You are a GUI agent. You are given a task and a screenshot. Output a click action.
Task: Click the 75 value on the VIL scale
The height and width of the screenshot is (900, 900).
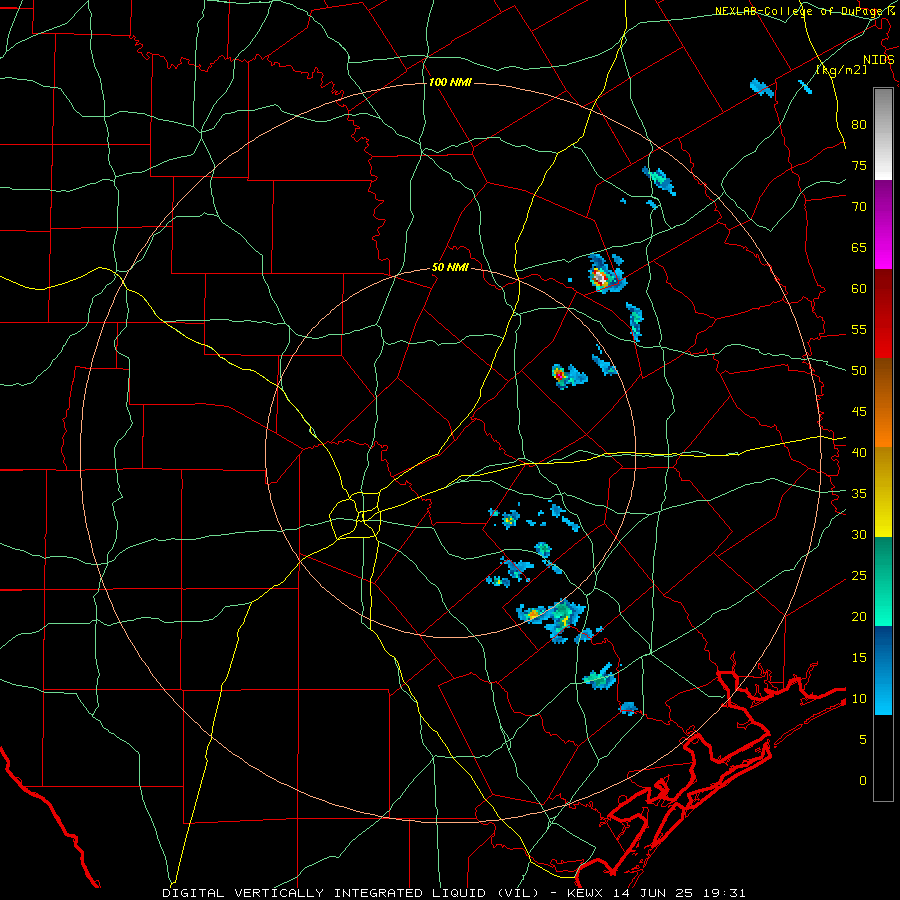(859, 166)
